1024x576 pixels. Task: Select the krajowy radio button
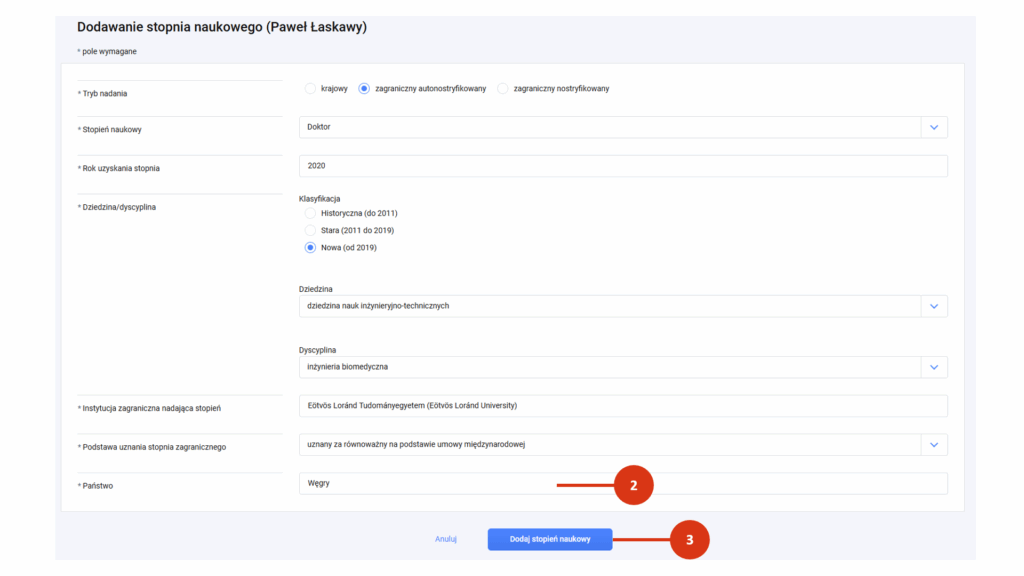310,89
